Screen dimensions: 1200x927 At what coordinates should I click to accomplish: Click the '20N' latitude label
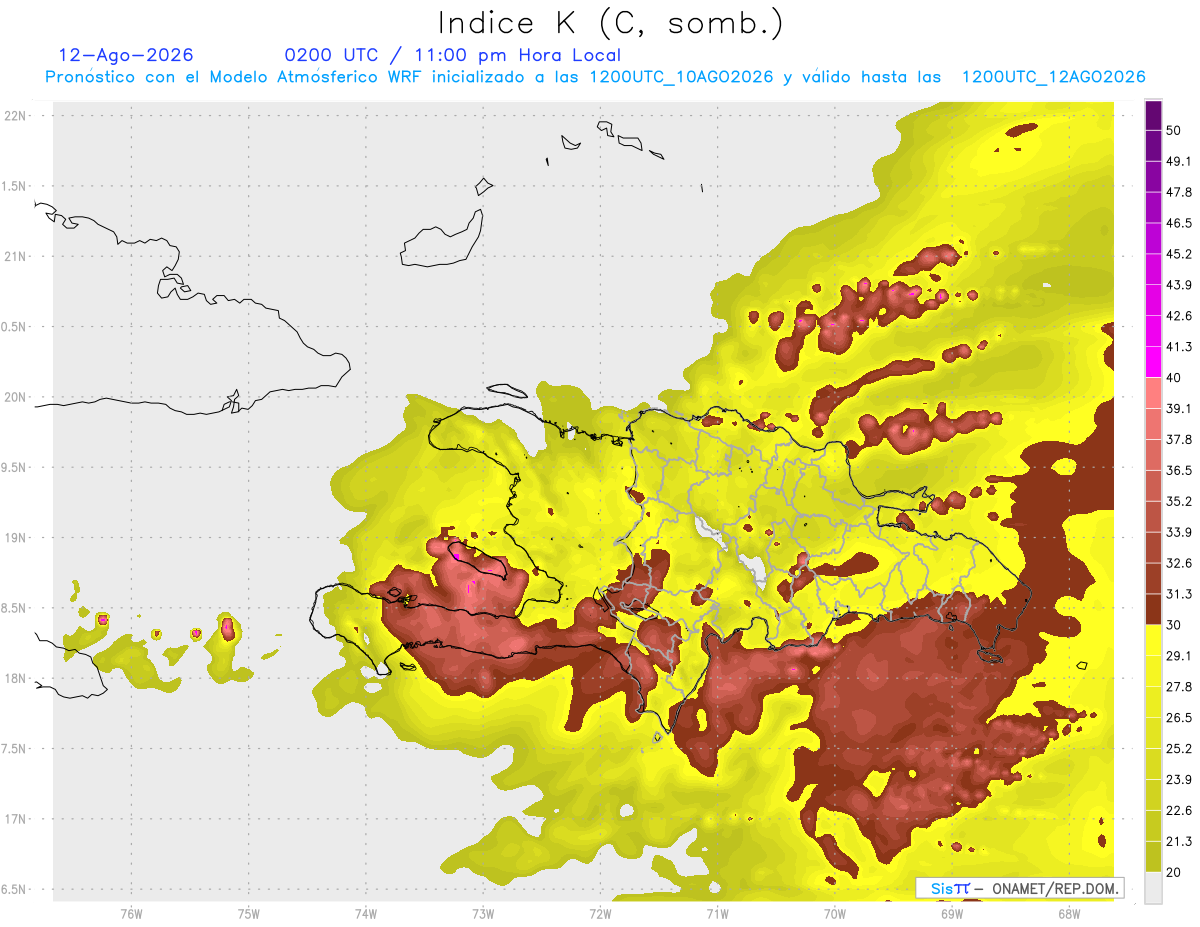coord(16,397)
